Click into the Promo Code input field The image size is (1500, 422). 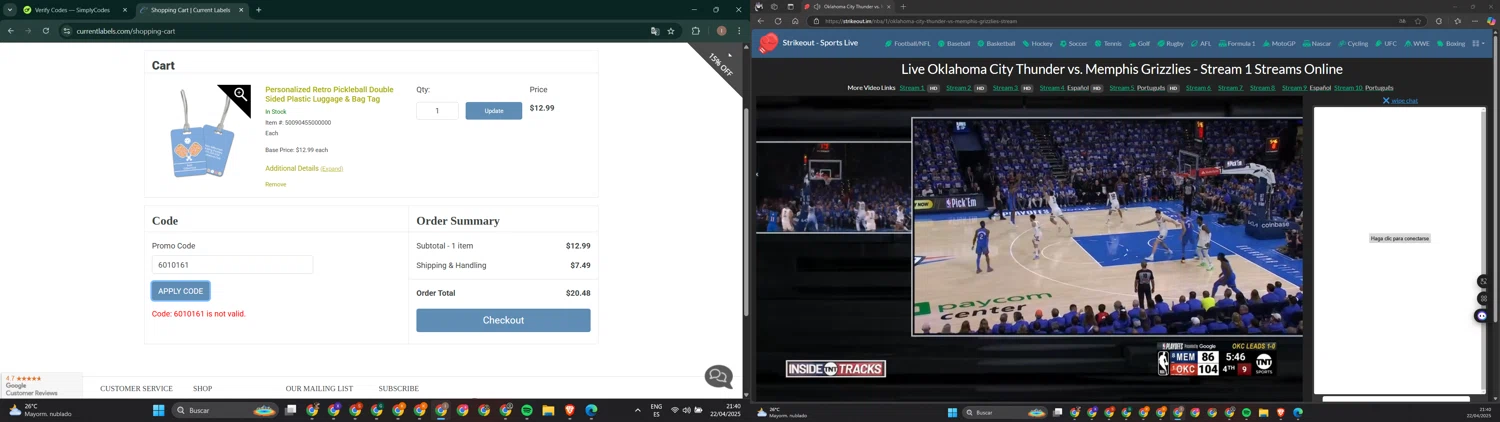(232, 265)
